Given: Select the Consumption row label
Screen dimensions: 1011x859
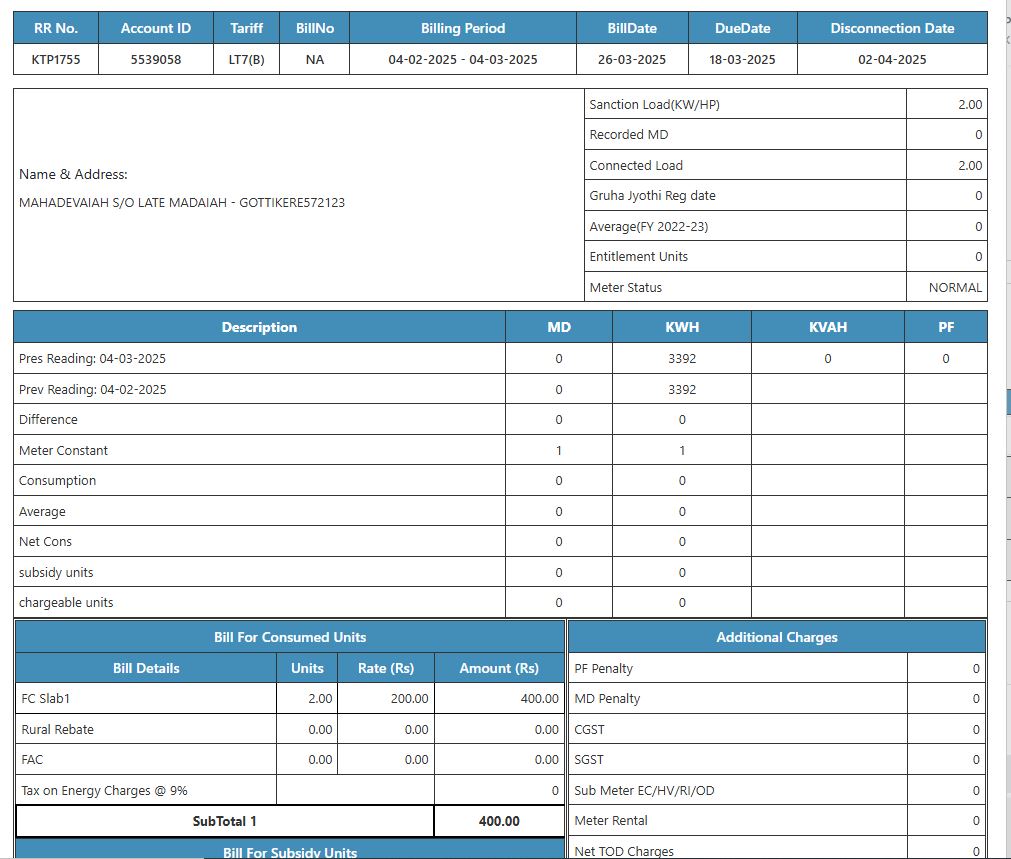Looking at the screenshot, I should [x=57, y=481].
